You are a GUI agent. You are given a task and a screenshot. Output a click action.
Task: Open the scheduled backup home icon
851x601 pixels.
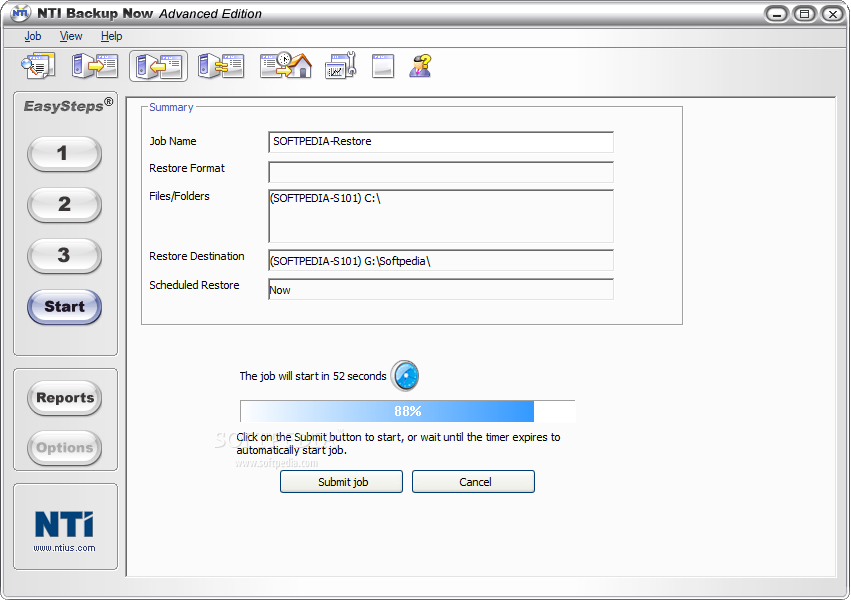point(286,66)
